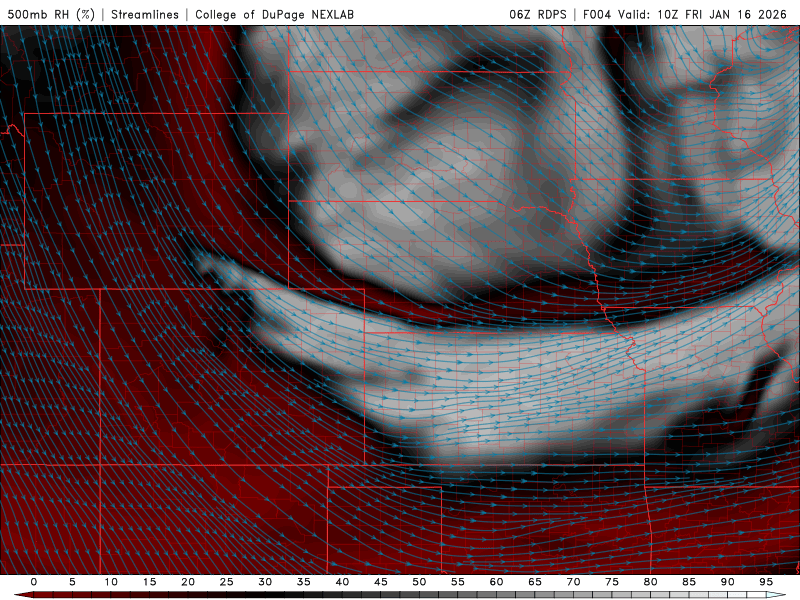The height and width of the screenshot is (600, 800).
Task: Click the color scale label "25"
Action: [227, 582]
